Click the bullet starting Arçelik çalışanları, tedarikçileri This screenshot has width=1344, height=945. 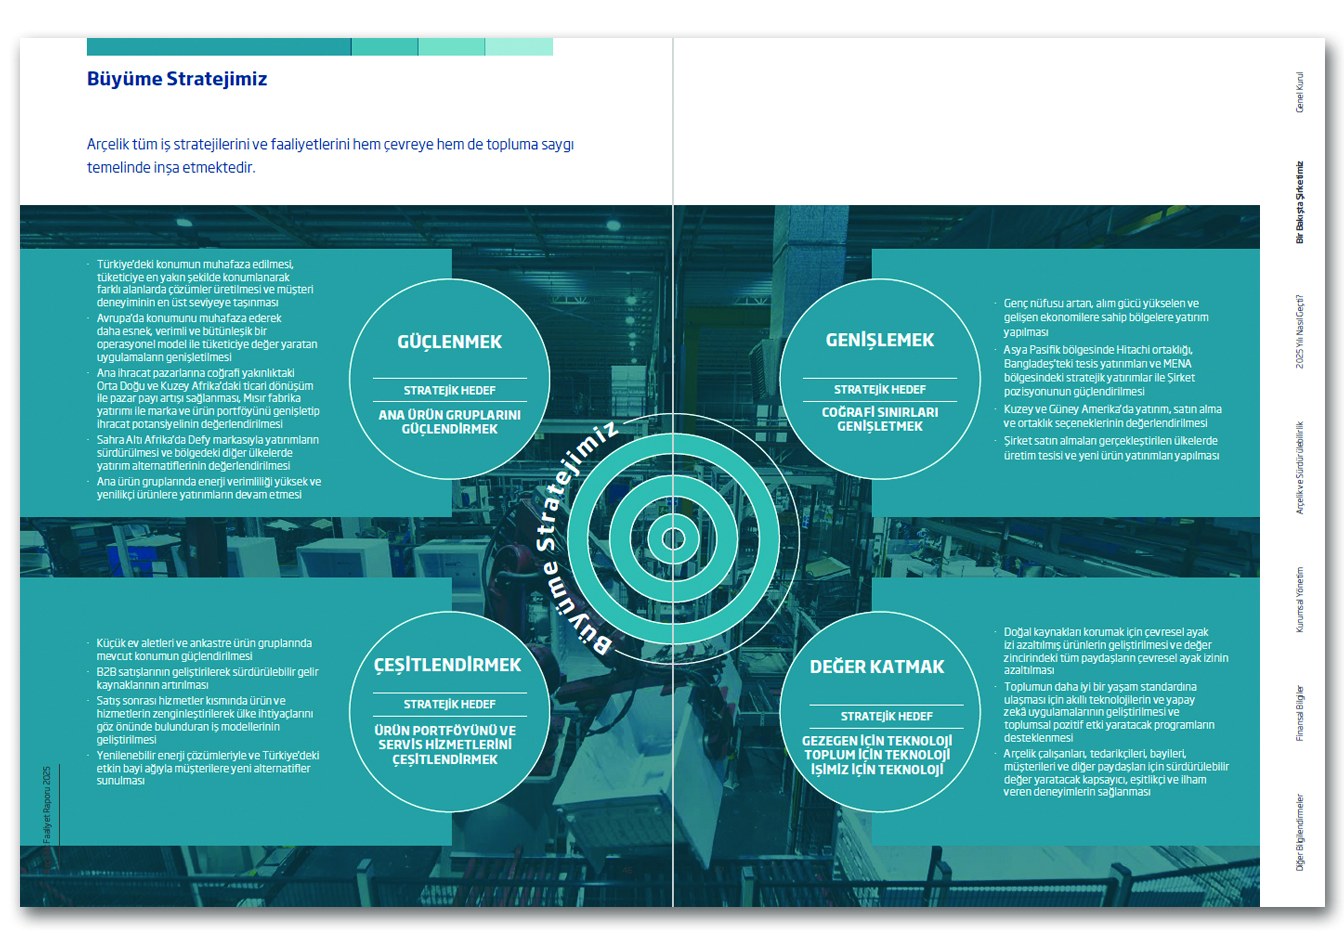pyautogui.click(x=1116, y=773)
